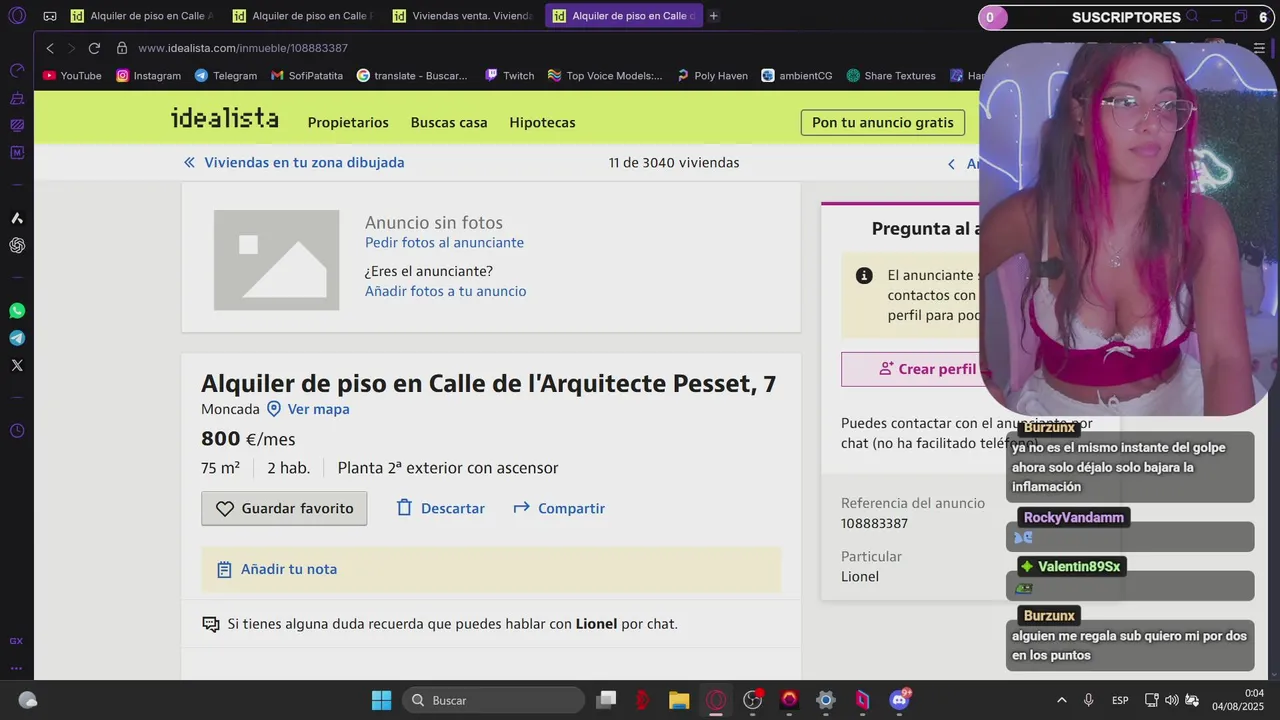Viewport: 1280px width, 720px height.
Task: Open History clock icon in sidebar
Action: coord(17,431)
